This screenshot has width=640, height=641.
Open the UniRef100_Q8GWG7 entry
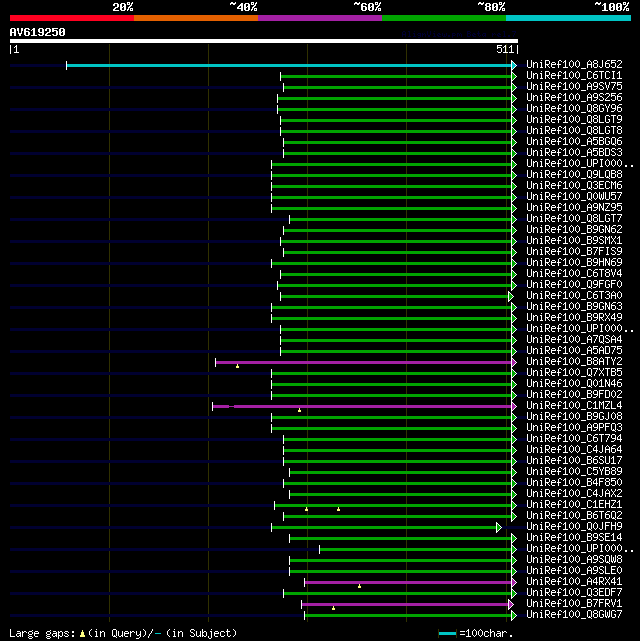(574, 614)
